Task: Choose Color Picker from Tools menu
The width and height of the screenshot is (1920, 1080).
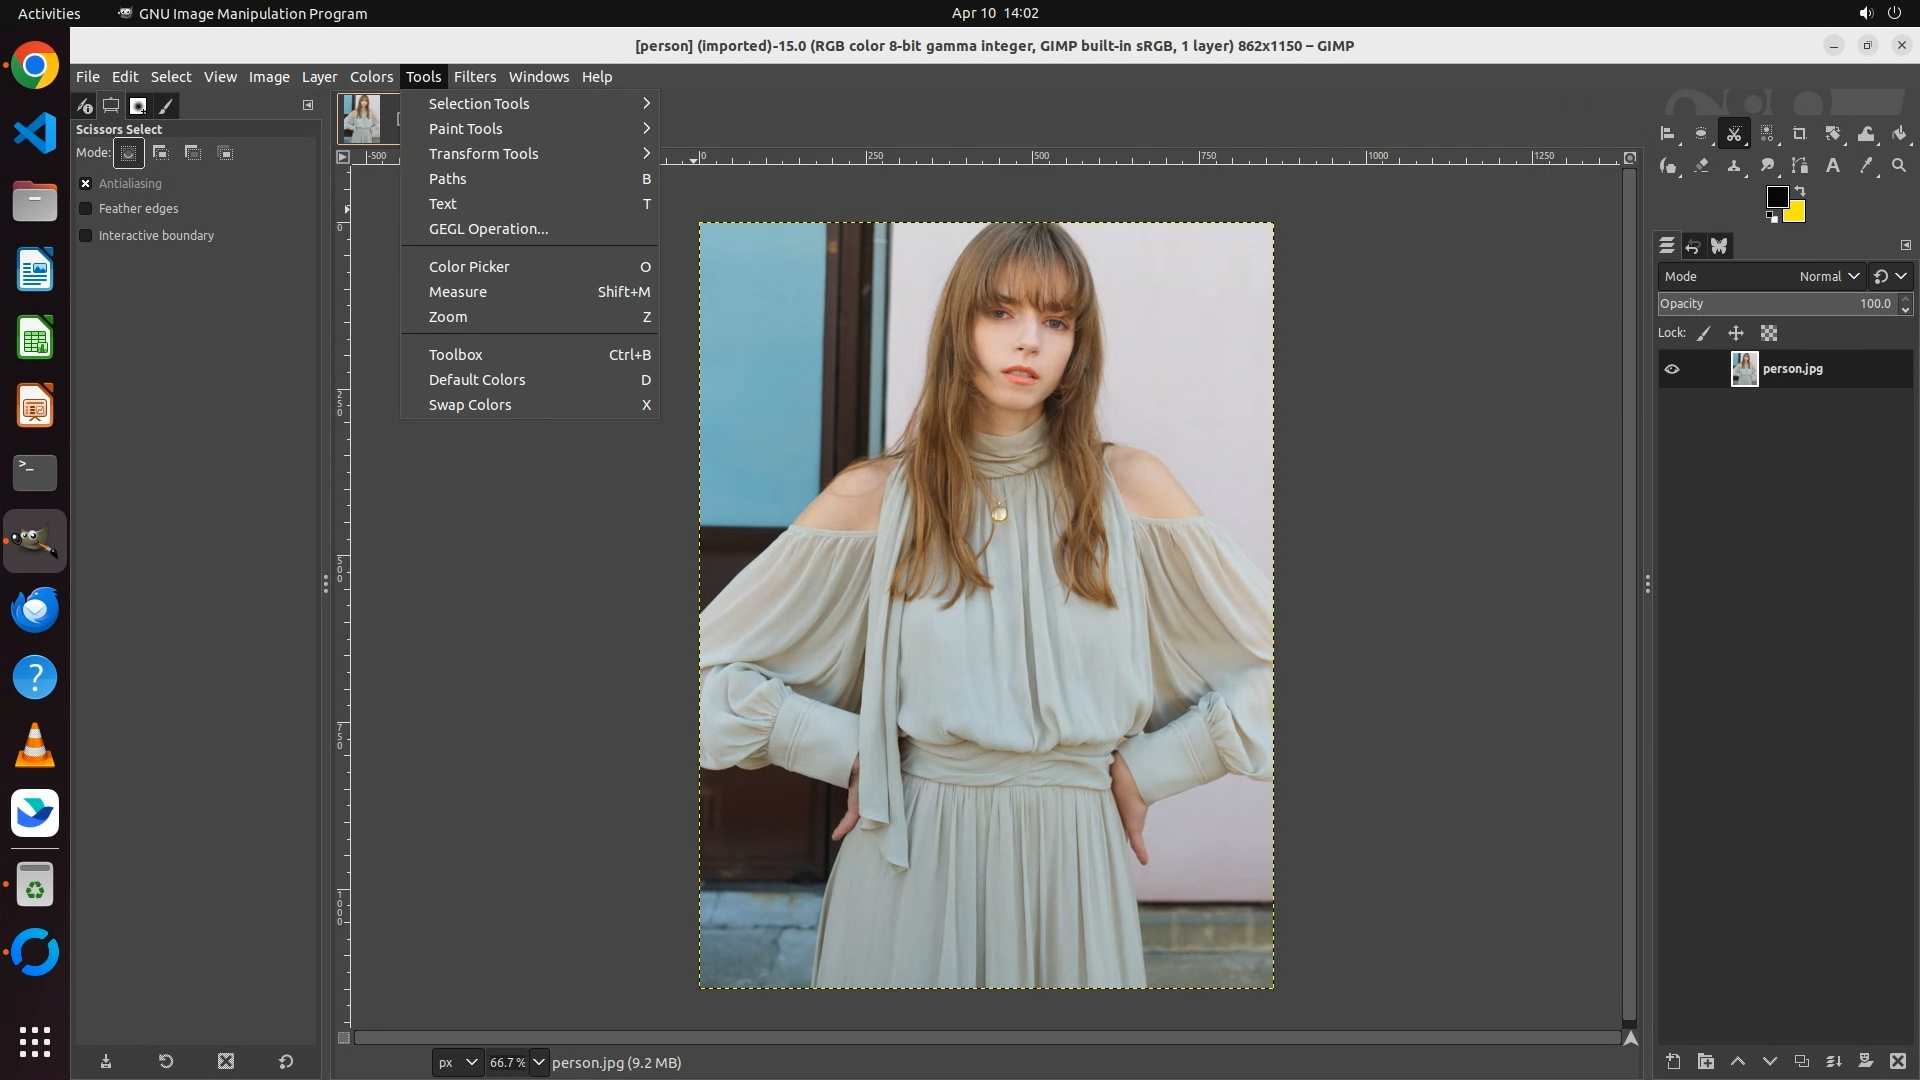Action: [469, 267]
